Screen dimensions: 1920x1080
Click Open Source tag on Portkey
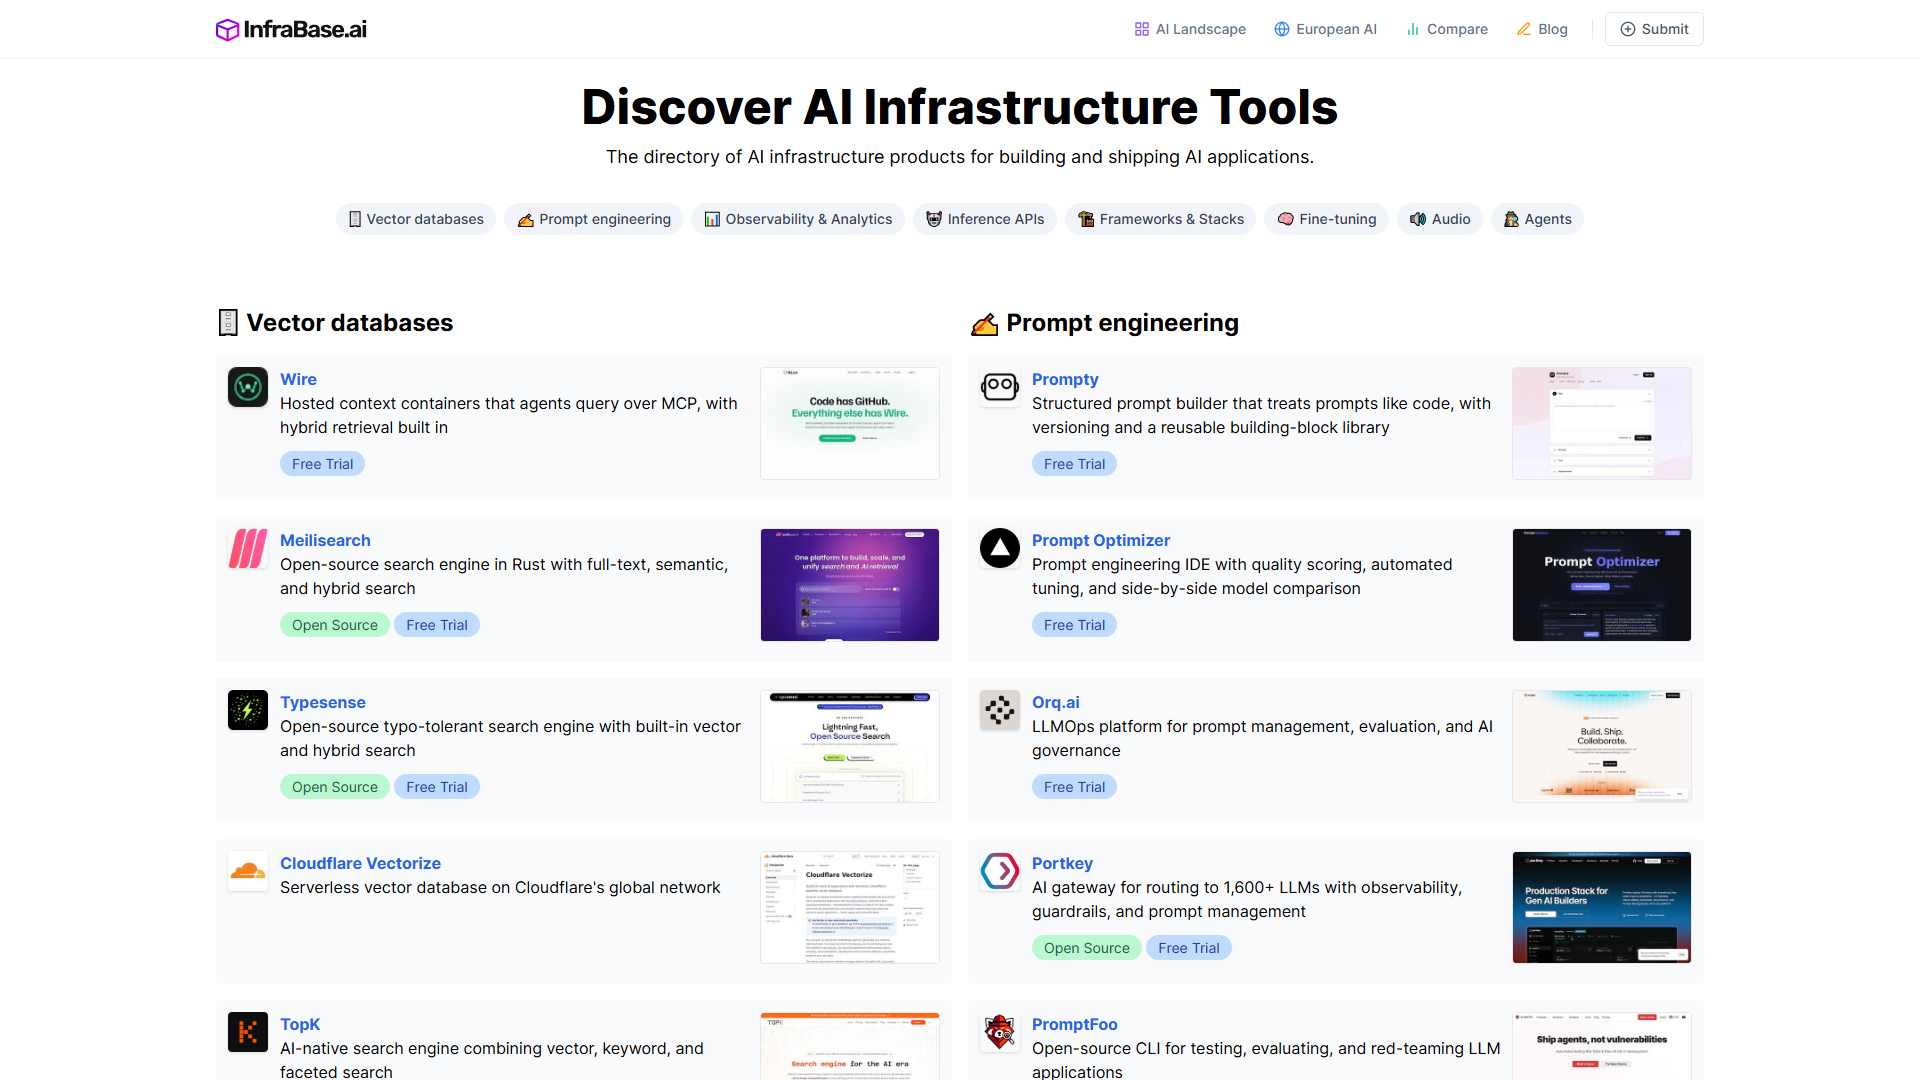click(x=1087, y=948)
